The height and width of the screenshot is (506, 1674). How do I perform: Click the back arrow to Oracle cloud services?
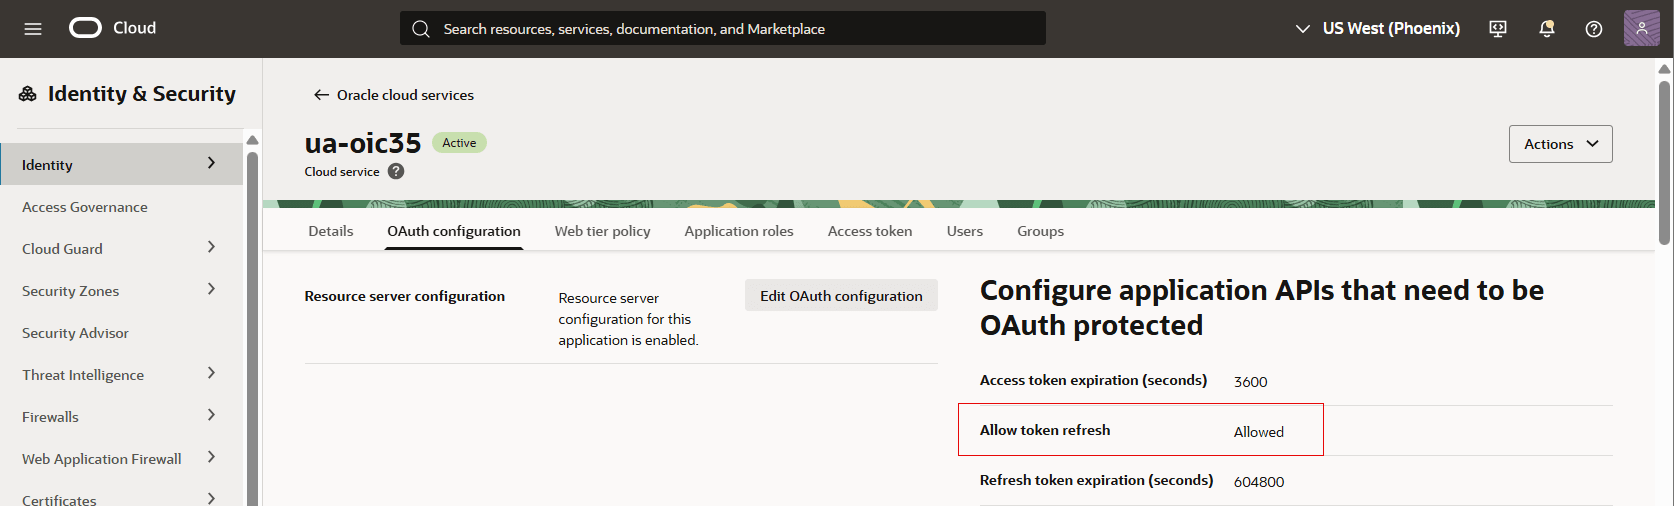point(321,95)
